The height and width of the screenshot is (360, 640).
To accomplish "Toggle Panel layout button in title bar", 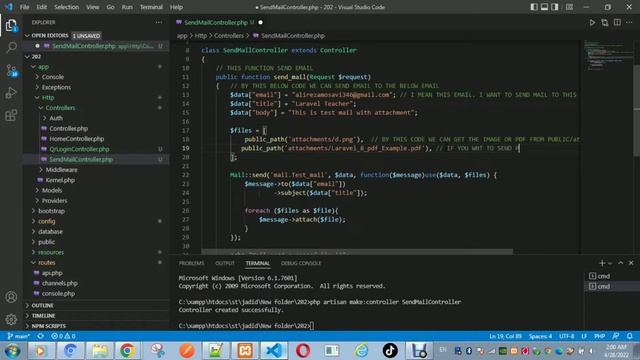I will pos(544,7).
